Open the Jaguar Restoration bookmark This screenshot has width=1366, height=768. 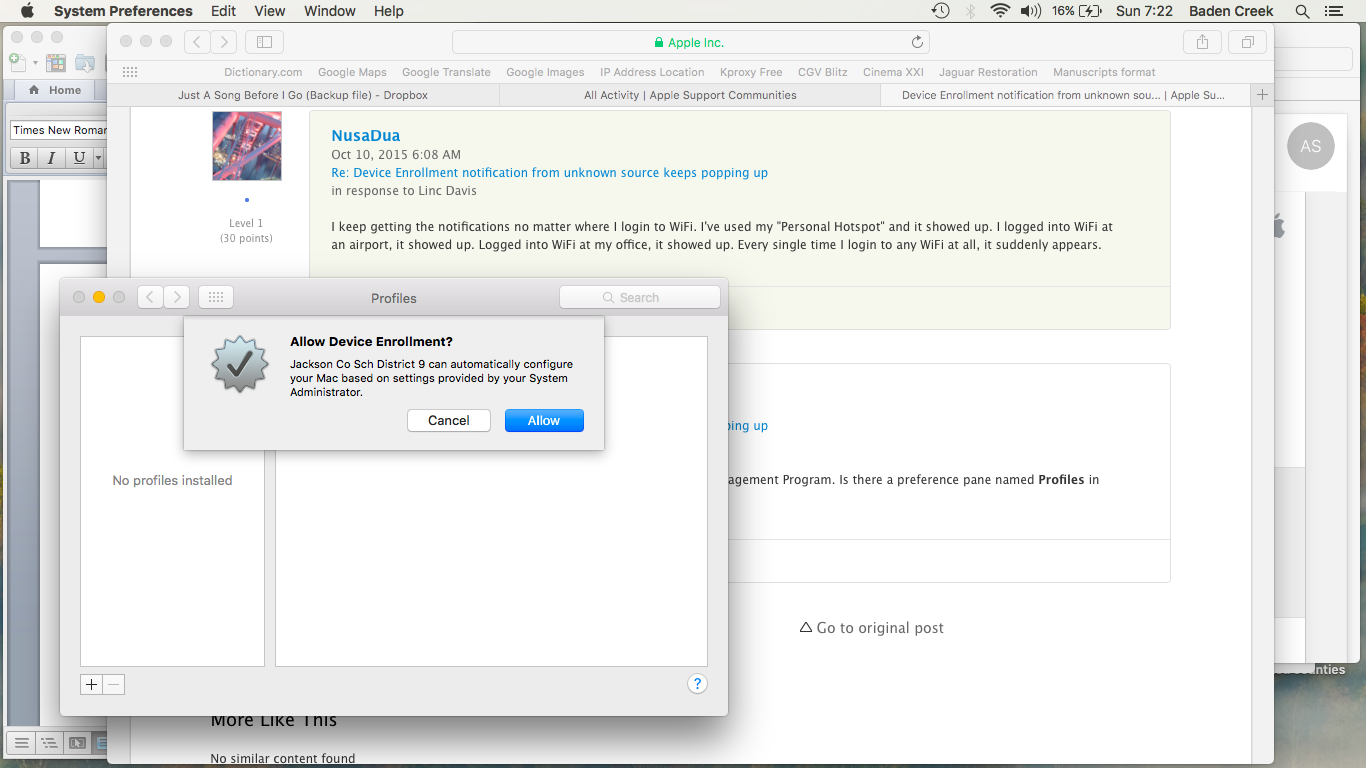(988, 72)
